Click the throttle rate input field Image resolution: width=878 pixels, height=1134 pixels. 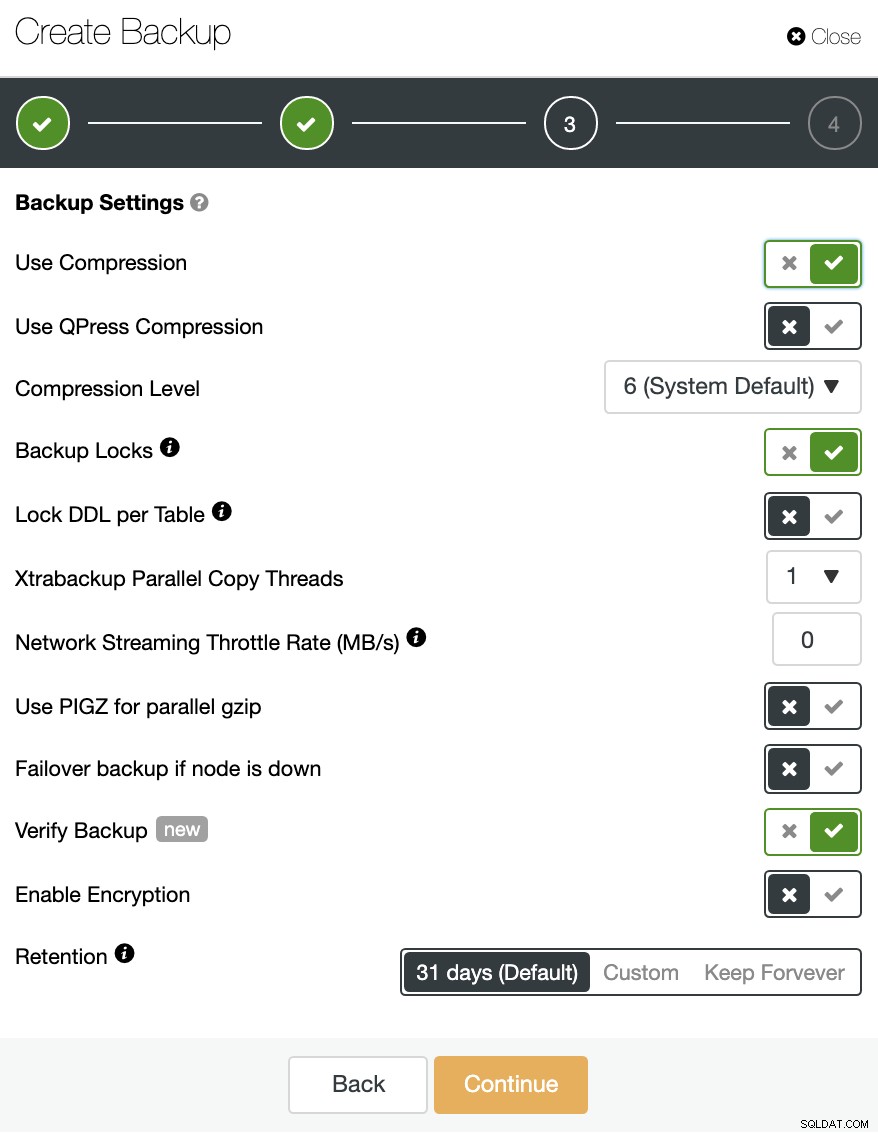pyautogui.click(x=817, y=639)
